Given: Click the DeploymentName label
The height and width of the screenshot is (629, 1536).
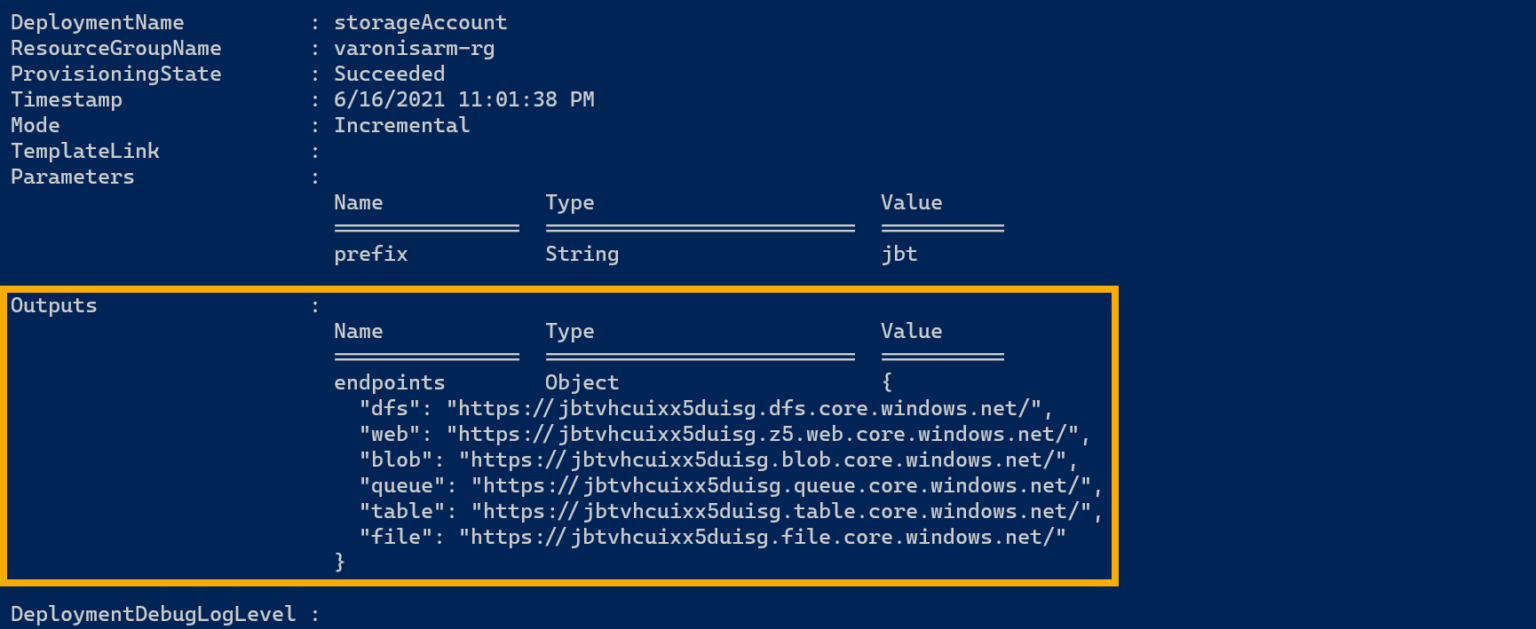Looking at the screenshot, I should click(96, 22).
